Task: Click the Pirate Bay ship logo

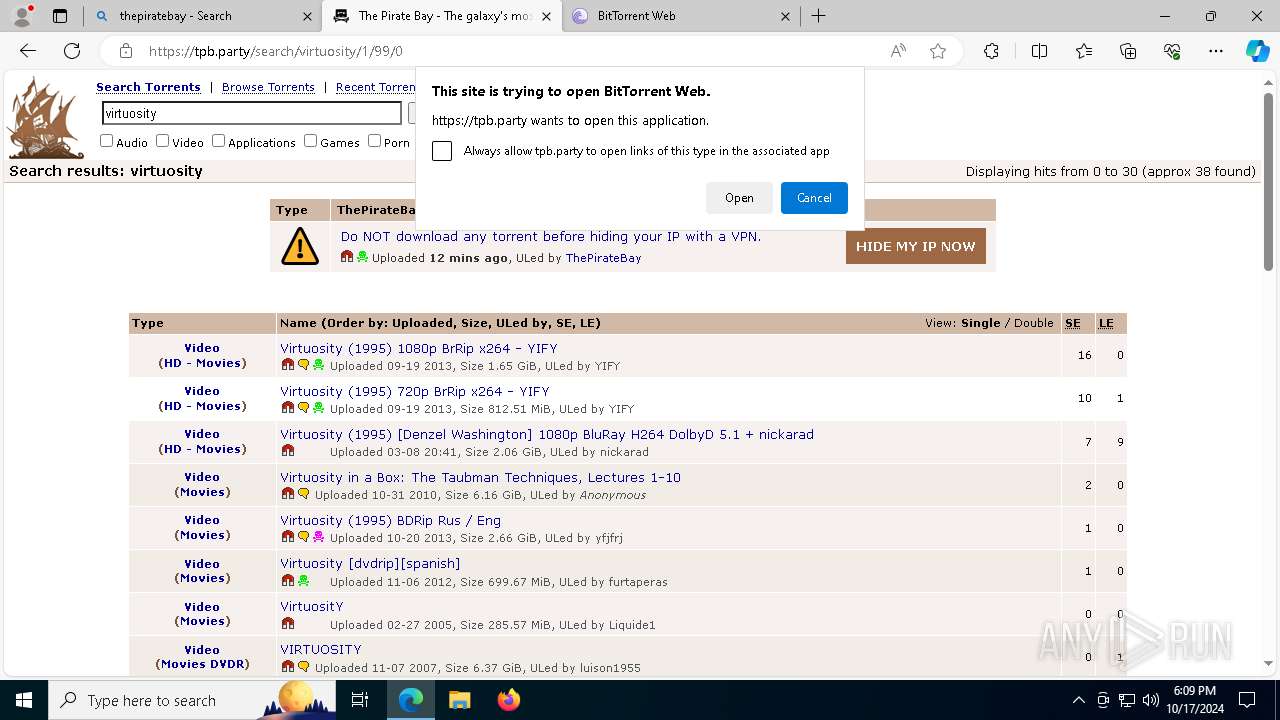Action: [46, 118]
